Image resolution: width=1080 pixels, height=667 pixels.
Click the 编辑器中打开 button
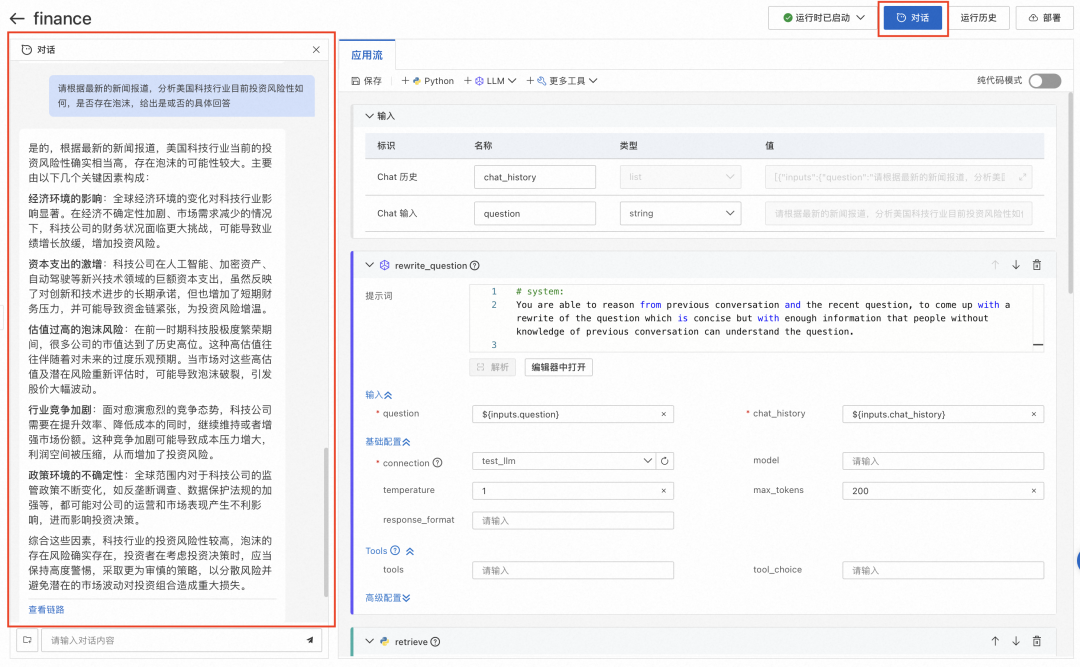click(x=556, y=366)
